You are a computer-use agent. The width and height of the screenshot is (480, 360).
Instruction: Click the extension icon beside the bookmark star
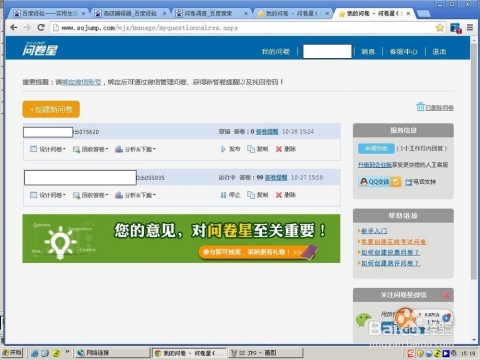click(x=456, y=28)
